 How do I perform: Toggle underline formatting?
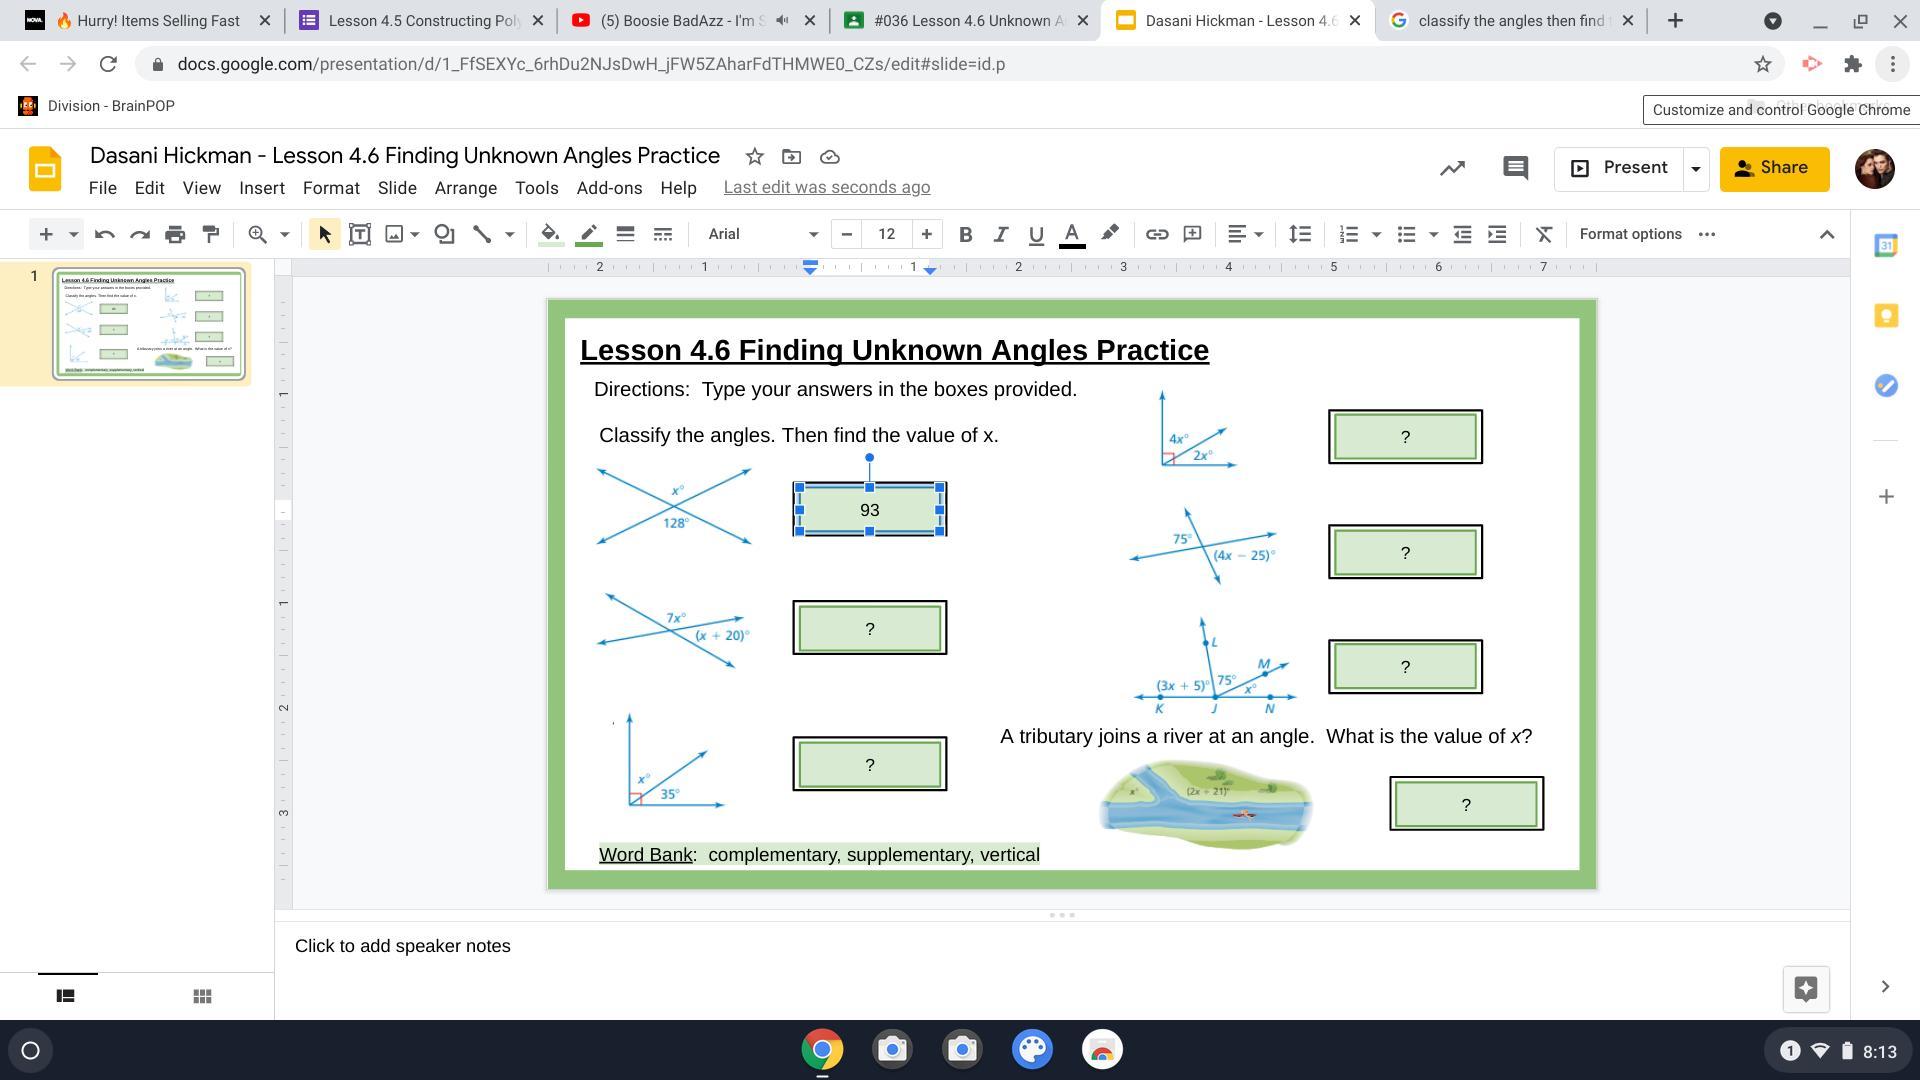(x=1036, y=234)
